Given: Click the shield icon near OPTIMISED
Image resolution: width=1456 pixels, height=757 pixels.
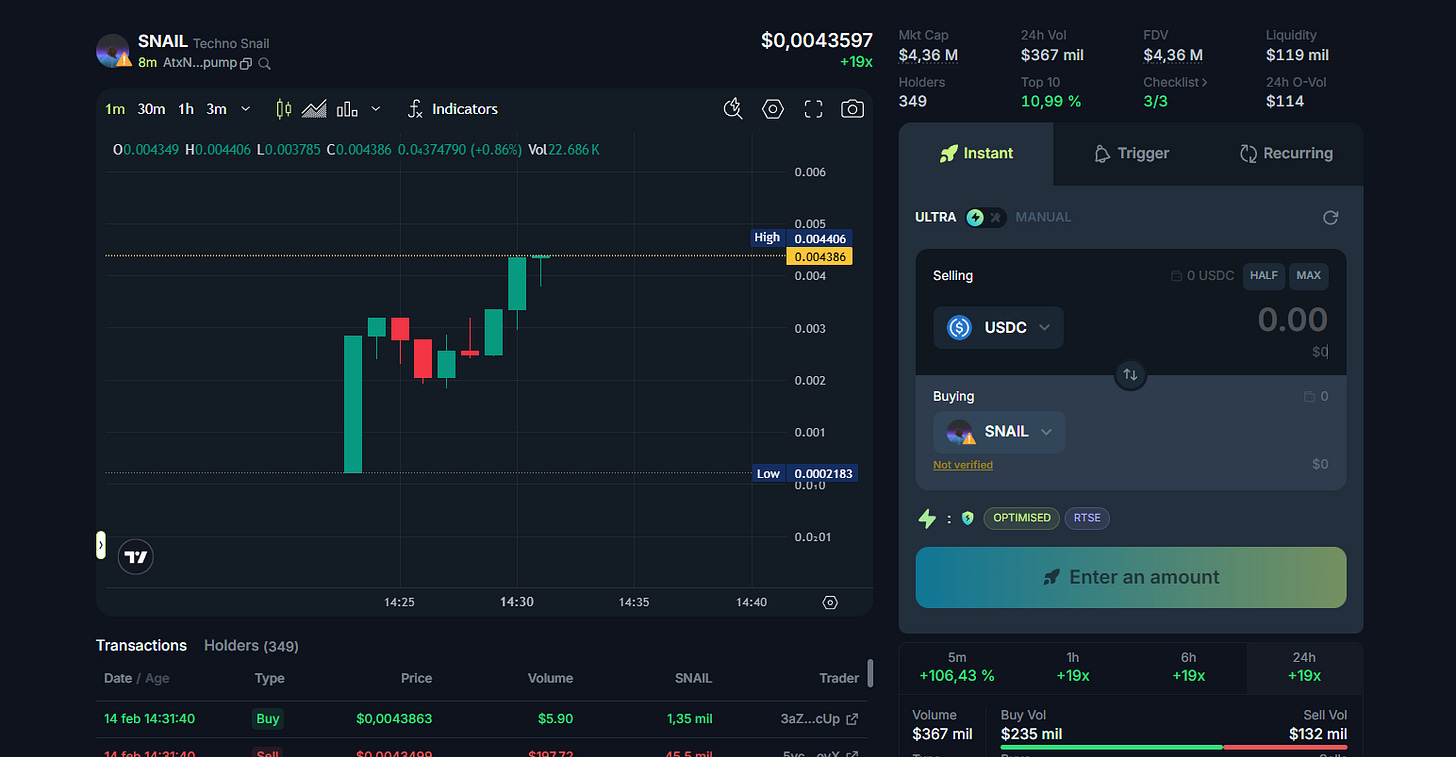Looking at the screenshot, I should [x=967, y=518].
